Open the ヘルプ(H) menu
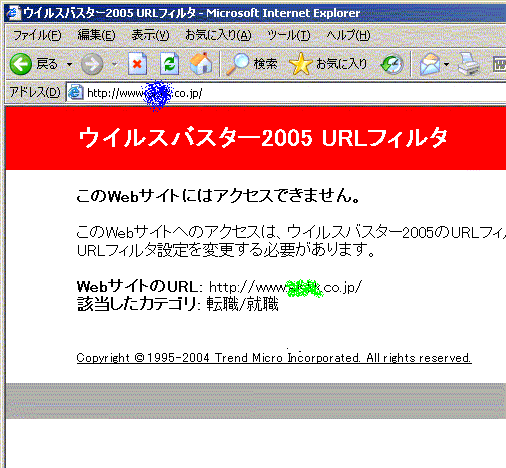The height and width of the screenshot is (468, 506). (x=348, y=35)
